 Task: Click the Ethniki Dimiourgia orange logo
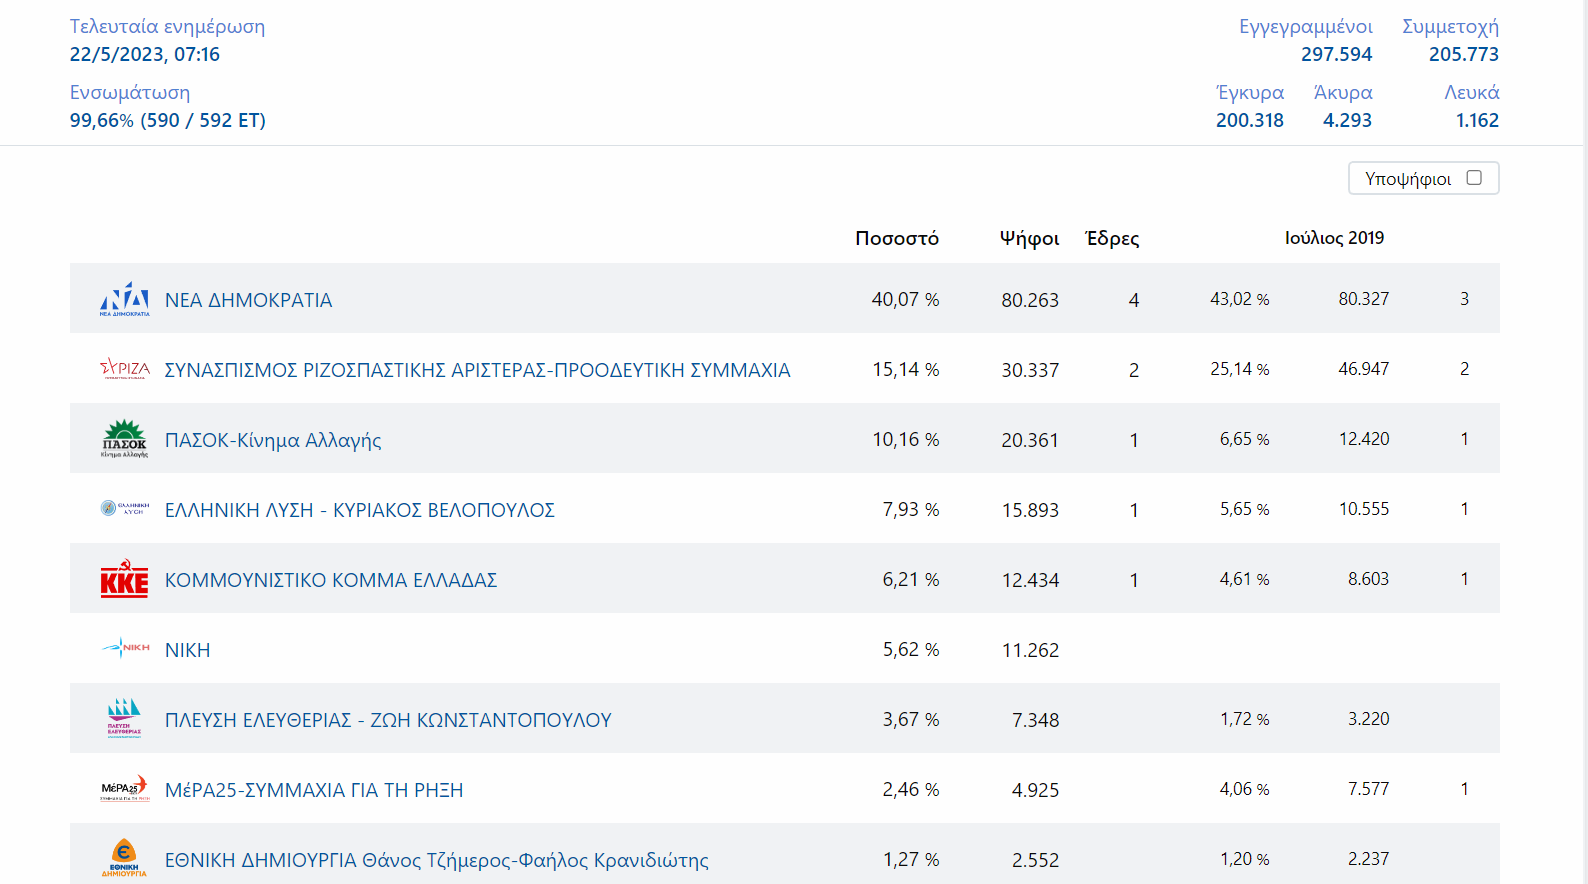pyautogui.click(x=124, y=858)
